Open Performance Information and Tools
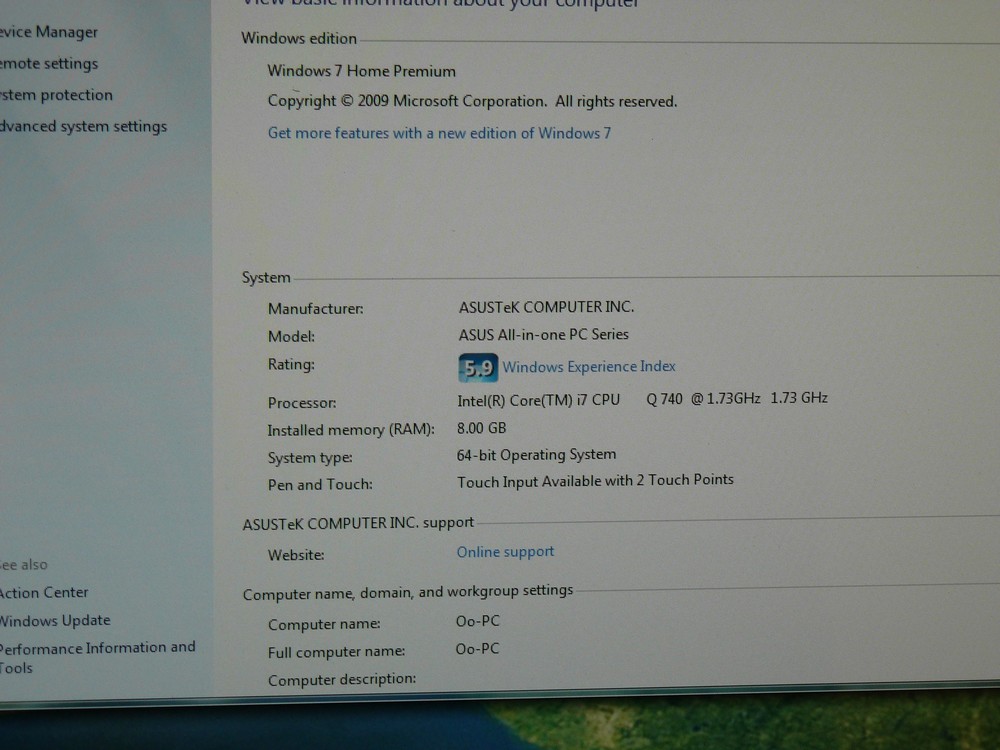Viewport: 1000px width, 750px height. pos(98,658)
